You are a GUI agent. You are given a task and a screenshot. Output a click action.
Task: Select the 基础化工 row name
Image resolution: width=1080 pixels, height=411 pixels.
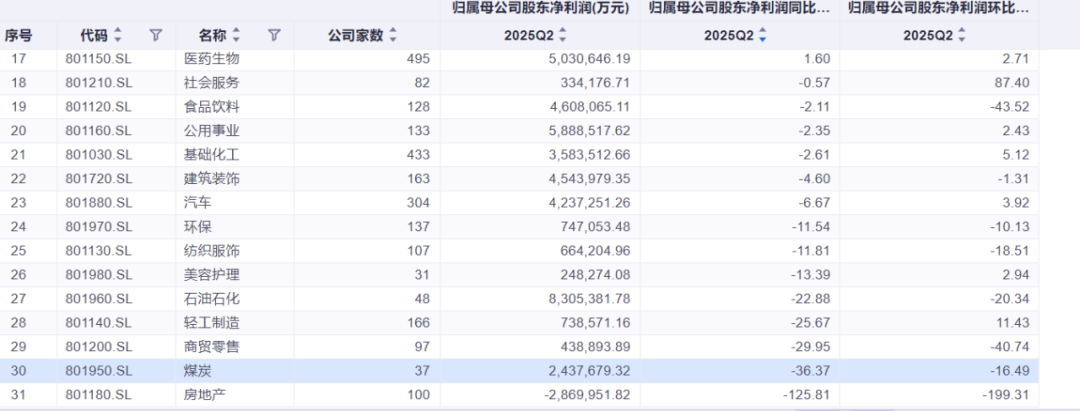[212, 155]
